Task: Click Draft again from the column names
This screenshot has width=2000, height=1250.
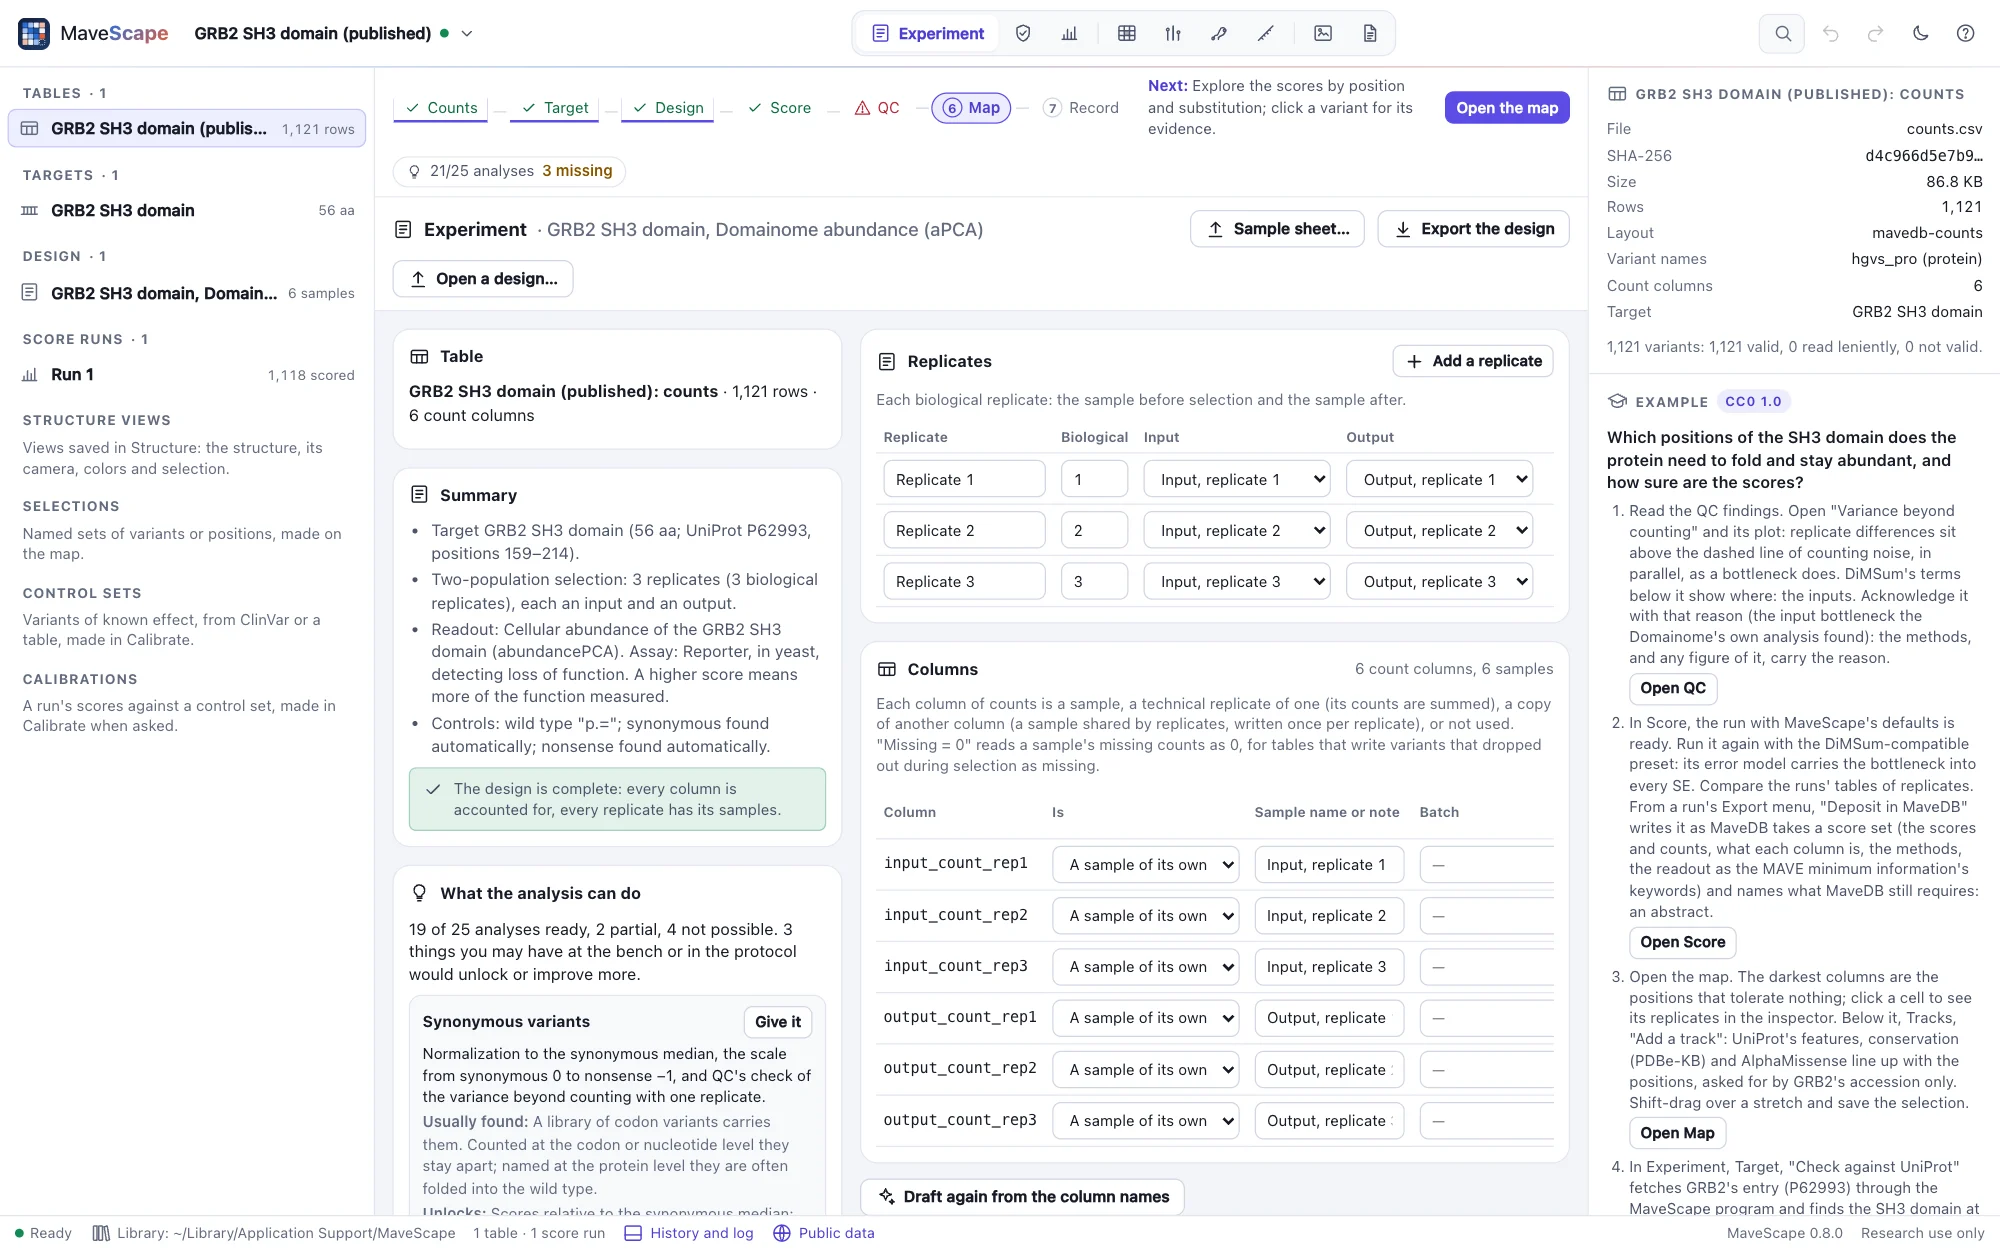Action: [x=1023, y=1197]
